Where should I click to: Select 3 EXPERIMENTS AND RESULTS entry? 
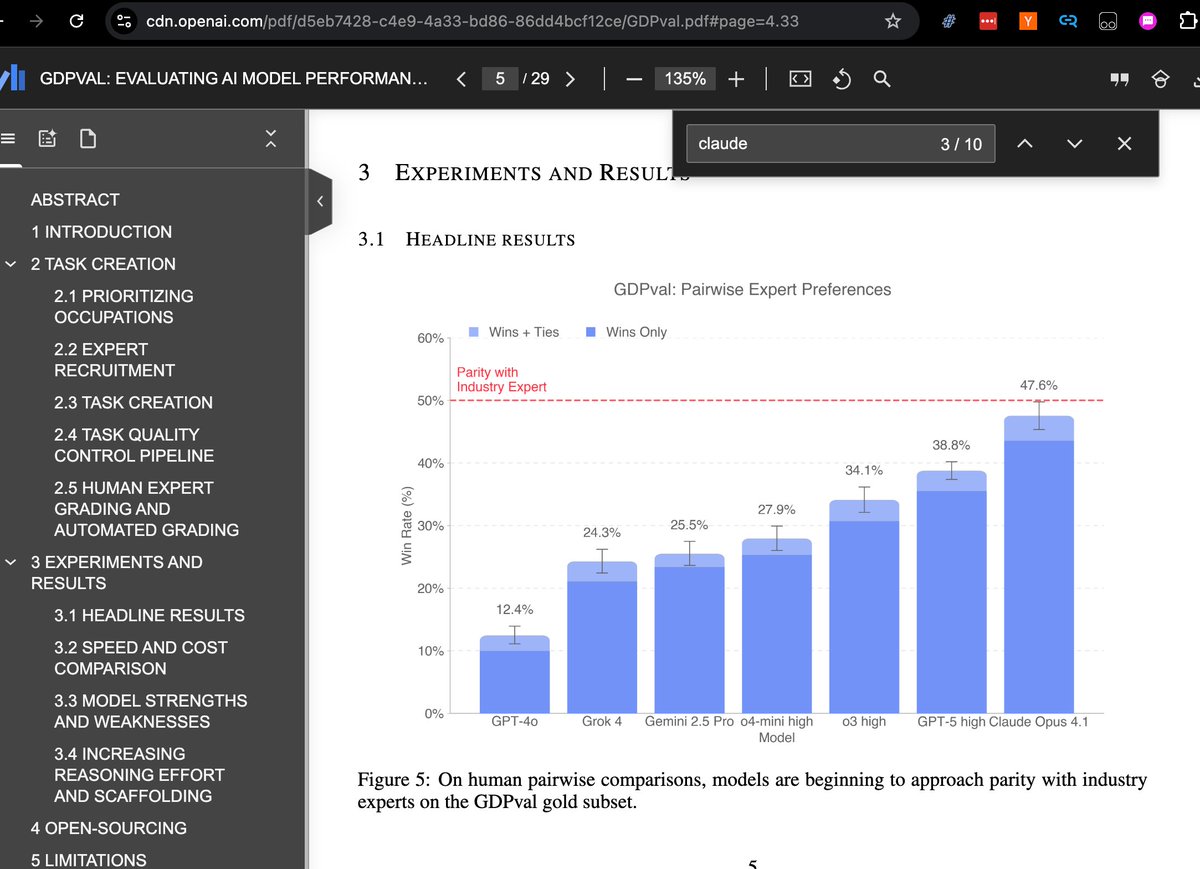coord(116,573)
